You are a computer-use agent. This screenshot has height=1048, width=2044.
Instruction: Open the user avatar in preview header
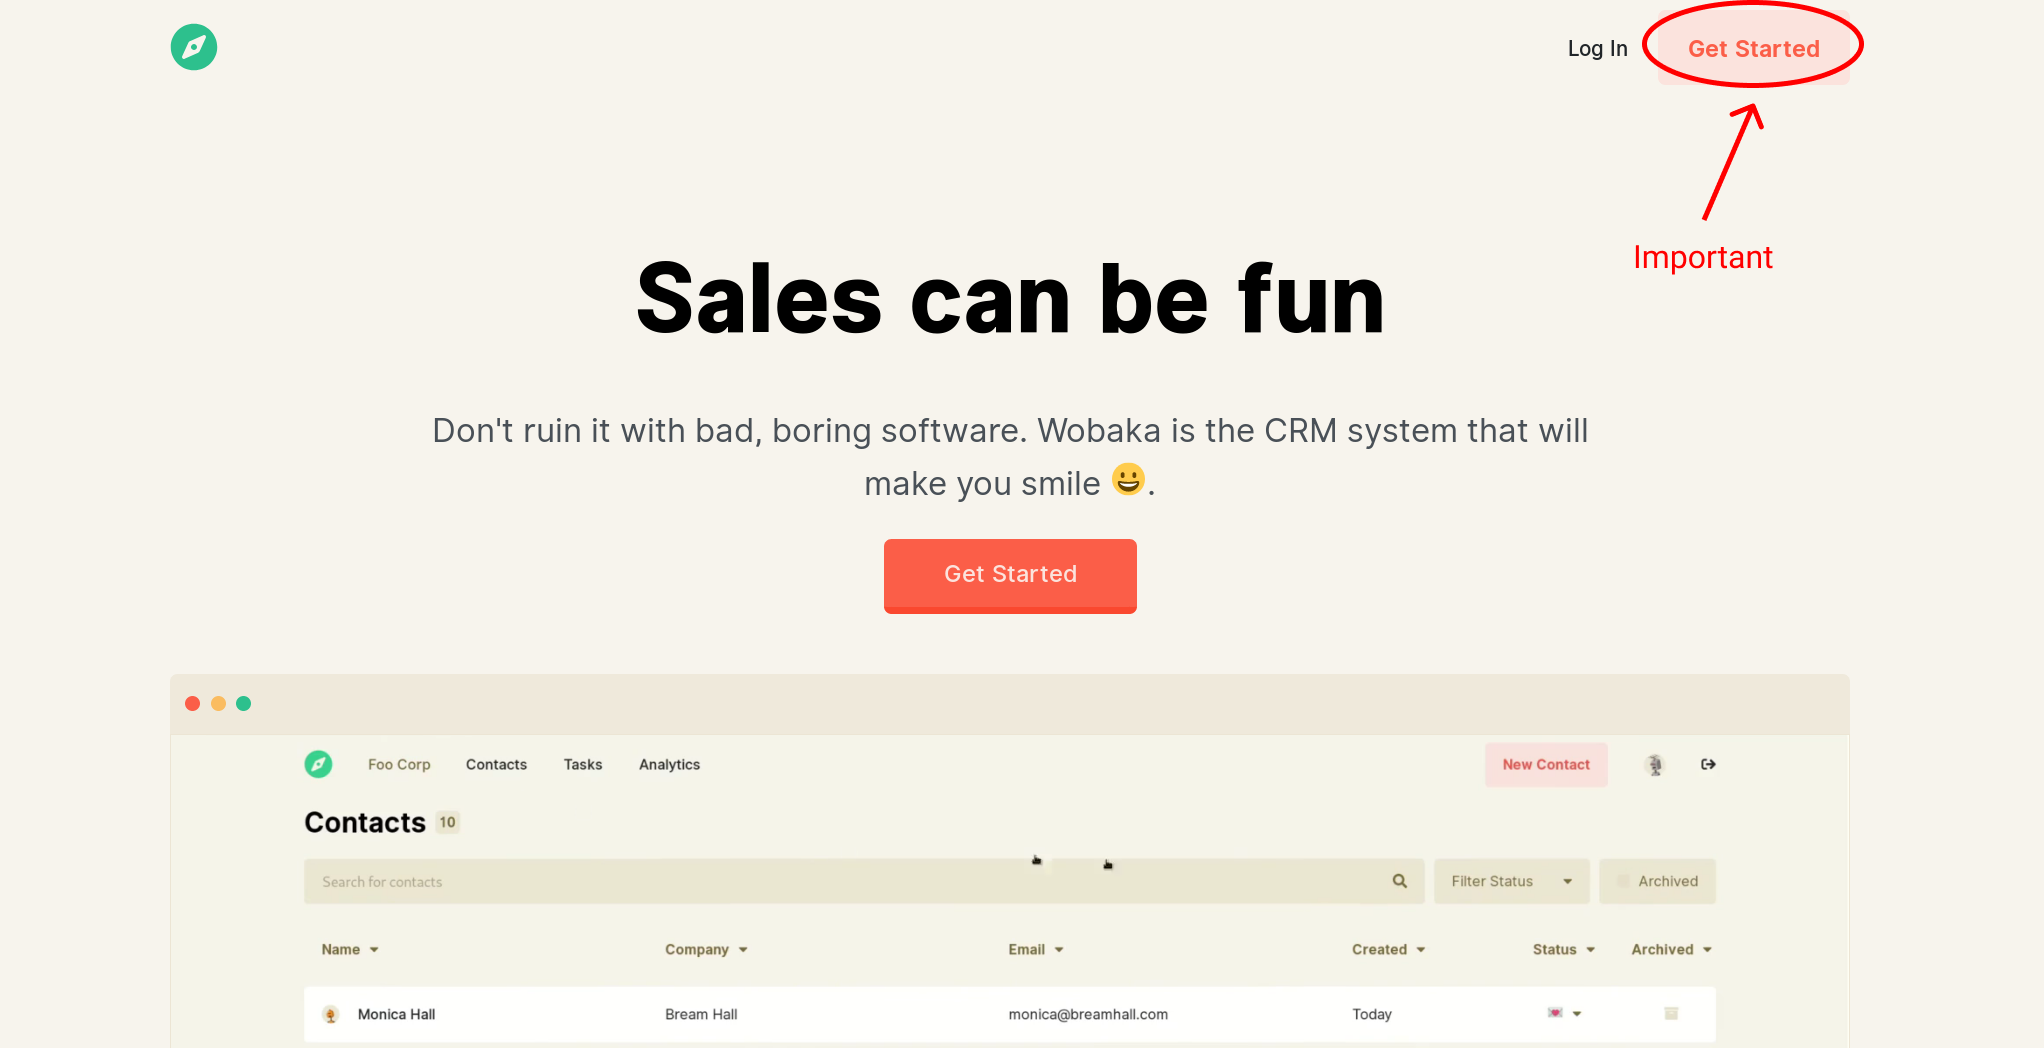point(1655,764)
